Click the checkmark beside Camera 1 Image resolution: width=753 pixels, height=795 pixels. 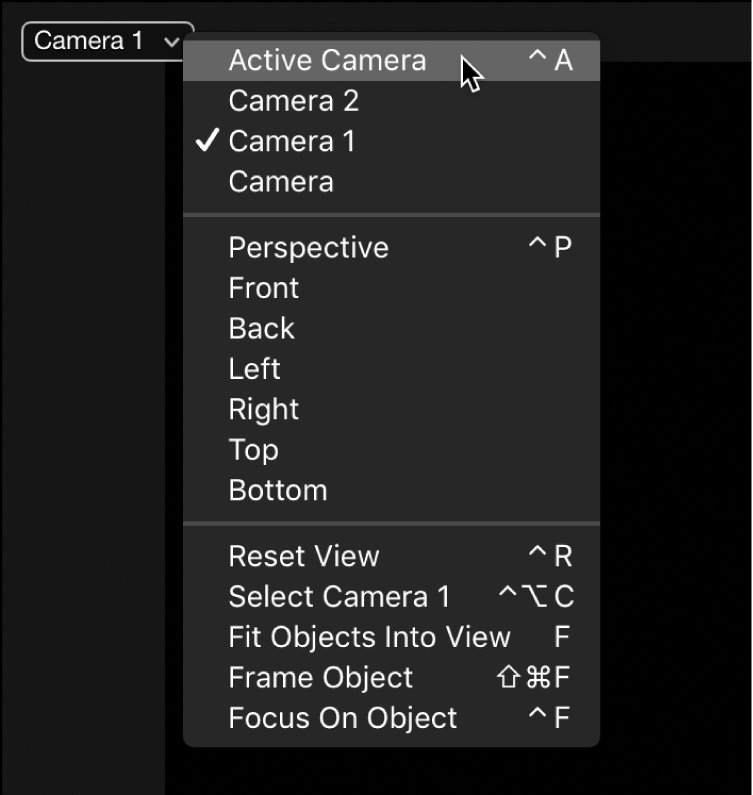pyautogui.click(x=207, y=142)
